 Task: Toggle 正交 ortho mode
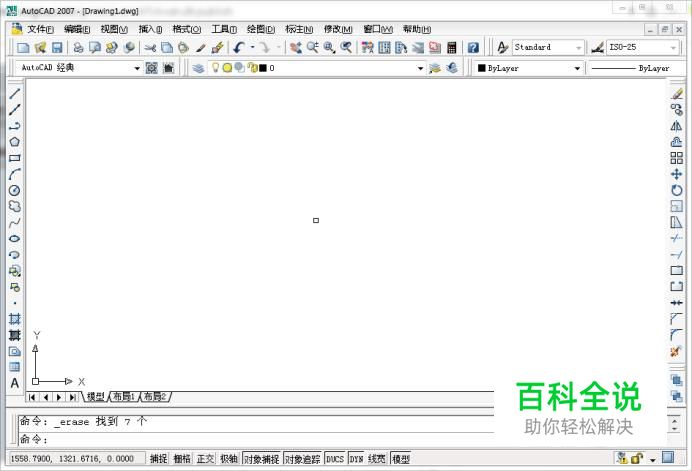click(x=205, y=459)
